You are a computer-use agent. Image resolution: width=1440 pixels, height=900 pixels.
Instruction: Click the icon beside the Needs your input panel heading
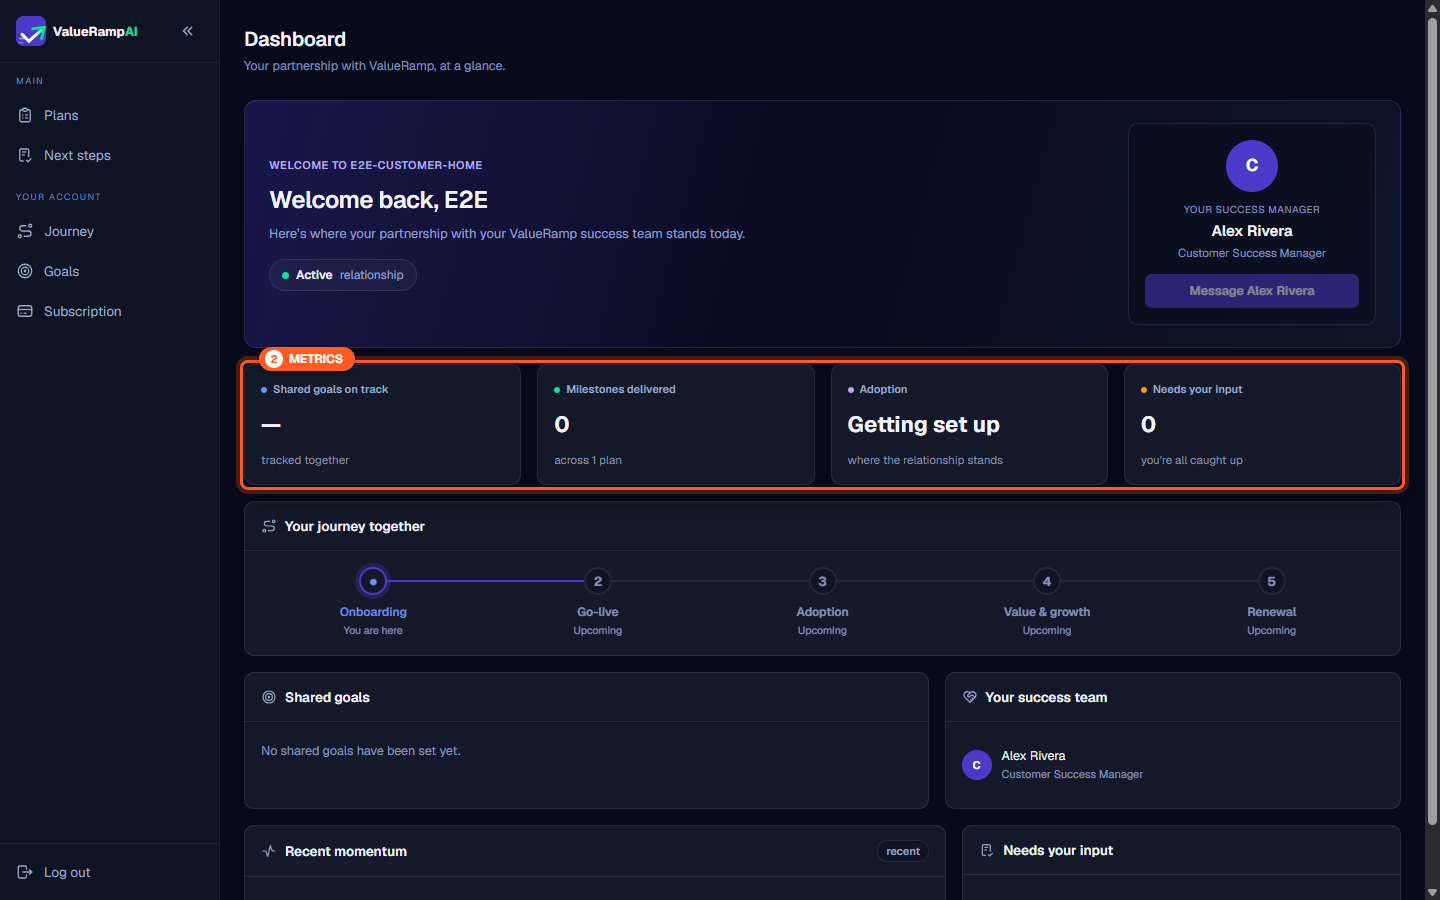point(987,850)
